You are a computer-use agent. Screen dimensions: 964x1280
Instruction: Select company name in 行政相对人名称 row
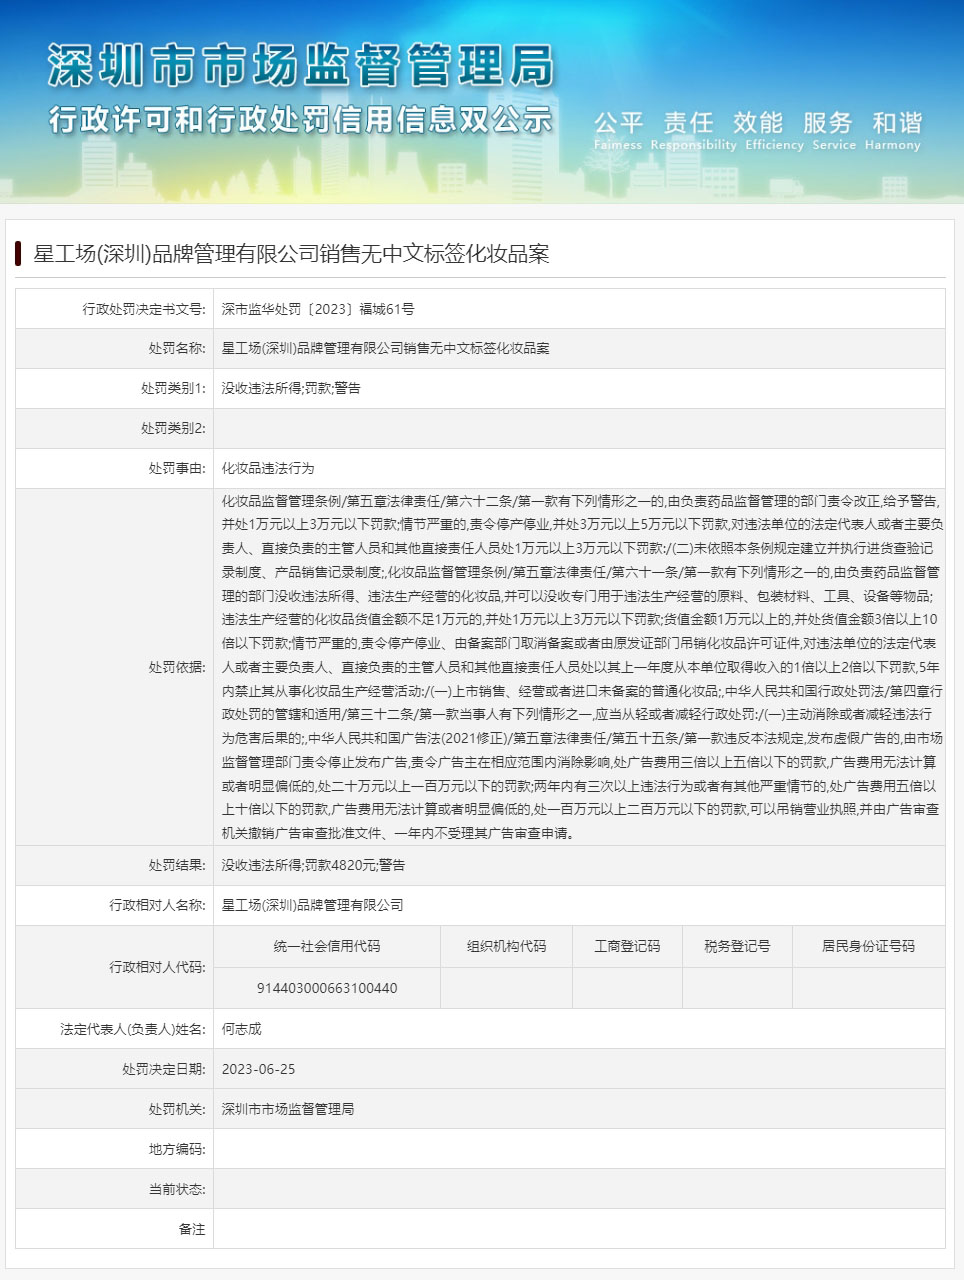point(312,905)
